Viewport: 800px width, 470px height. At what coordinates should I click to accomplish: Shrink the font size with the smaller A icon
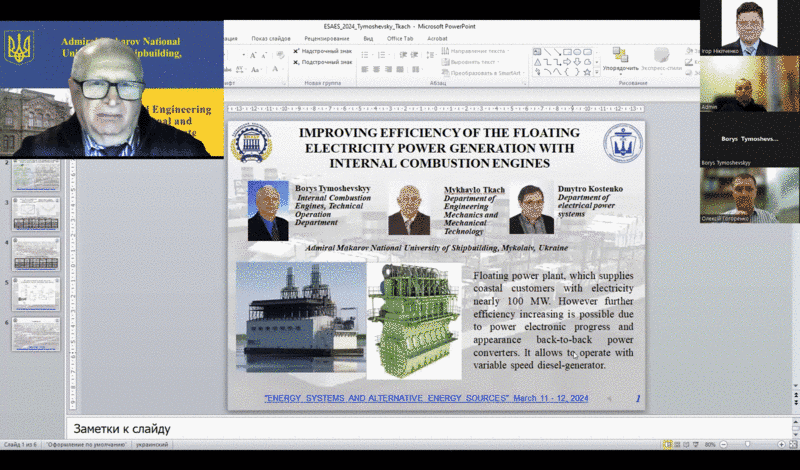pyautogui.click(x=264, y=56)
